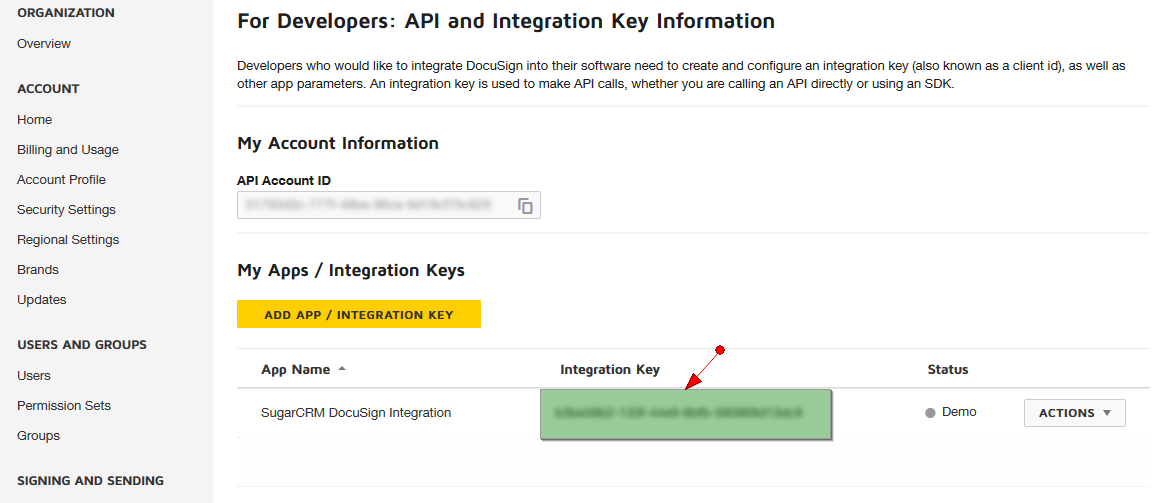Open Updates page
The width and height of the screenshot is (1169, 503).
point(42,300)
